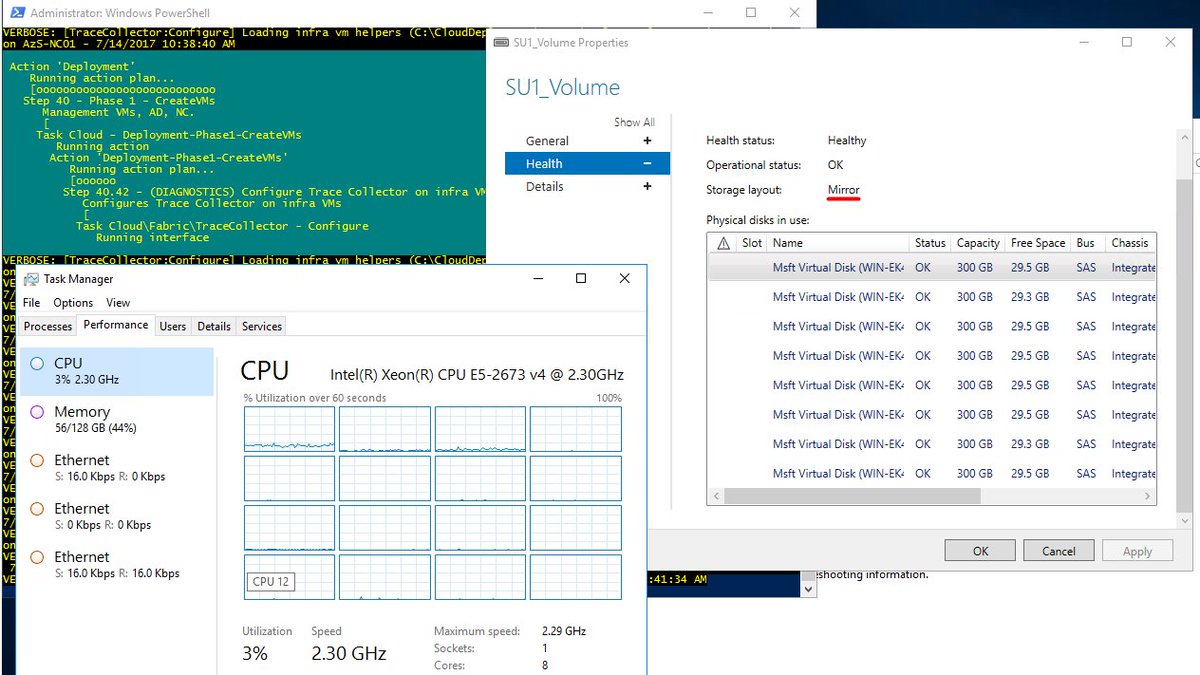Select the first Msft Virtual Disk row
Image resolution: width=1200 pixels, height=675 pixels.
pyautogui.click(x=932, y=268)
